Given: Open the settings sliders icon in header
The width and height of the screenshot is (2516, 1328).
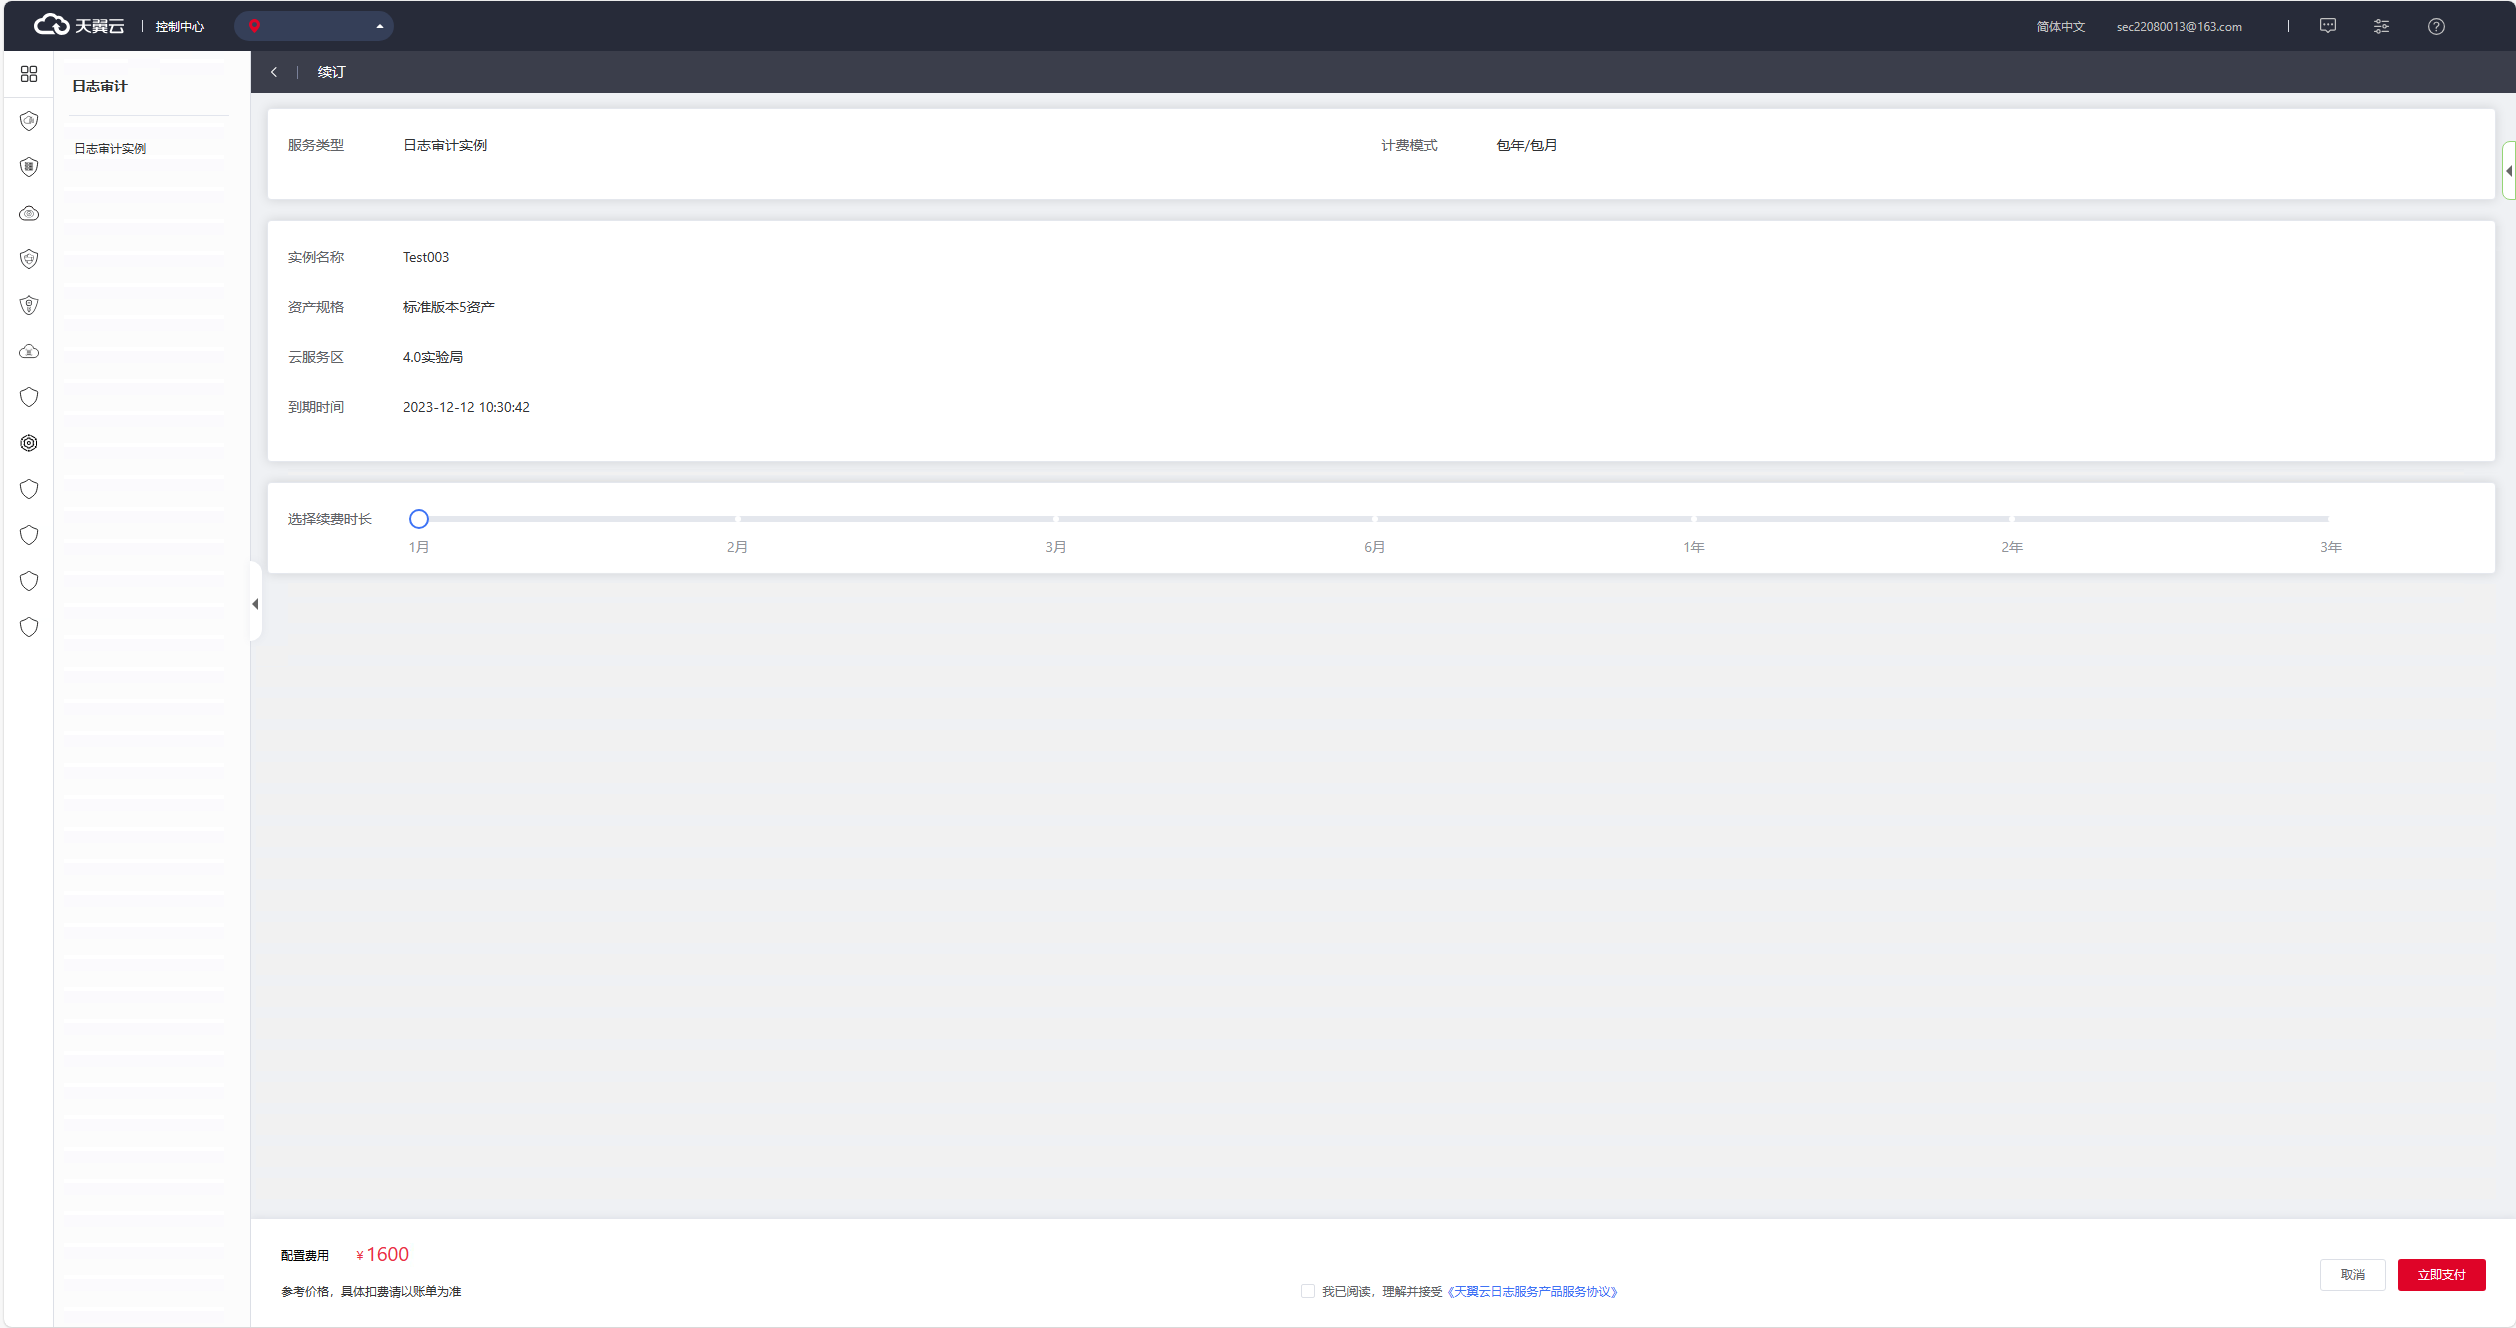Looking at the screenshot, I should point(2381,26).
